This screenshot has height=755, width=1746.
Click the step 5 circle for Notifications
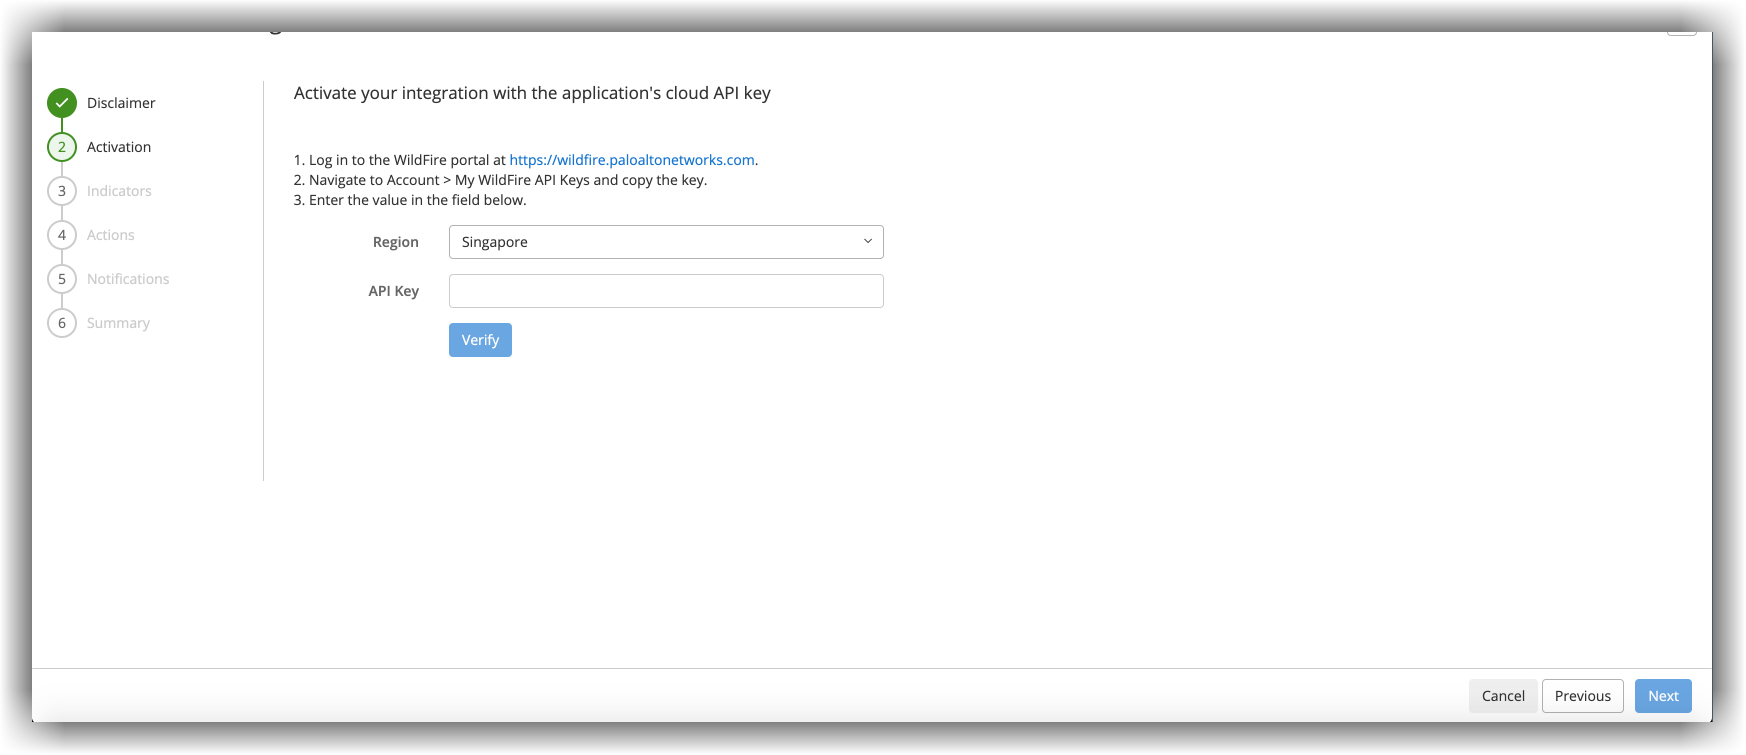pyautogui.click(x=62, y=279)
